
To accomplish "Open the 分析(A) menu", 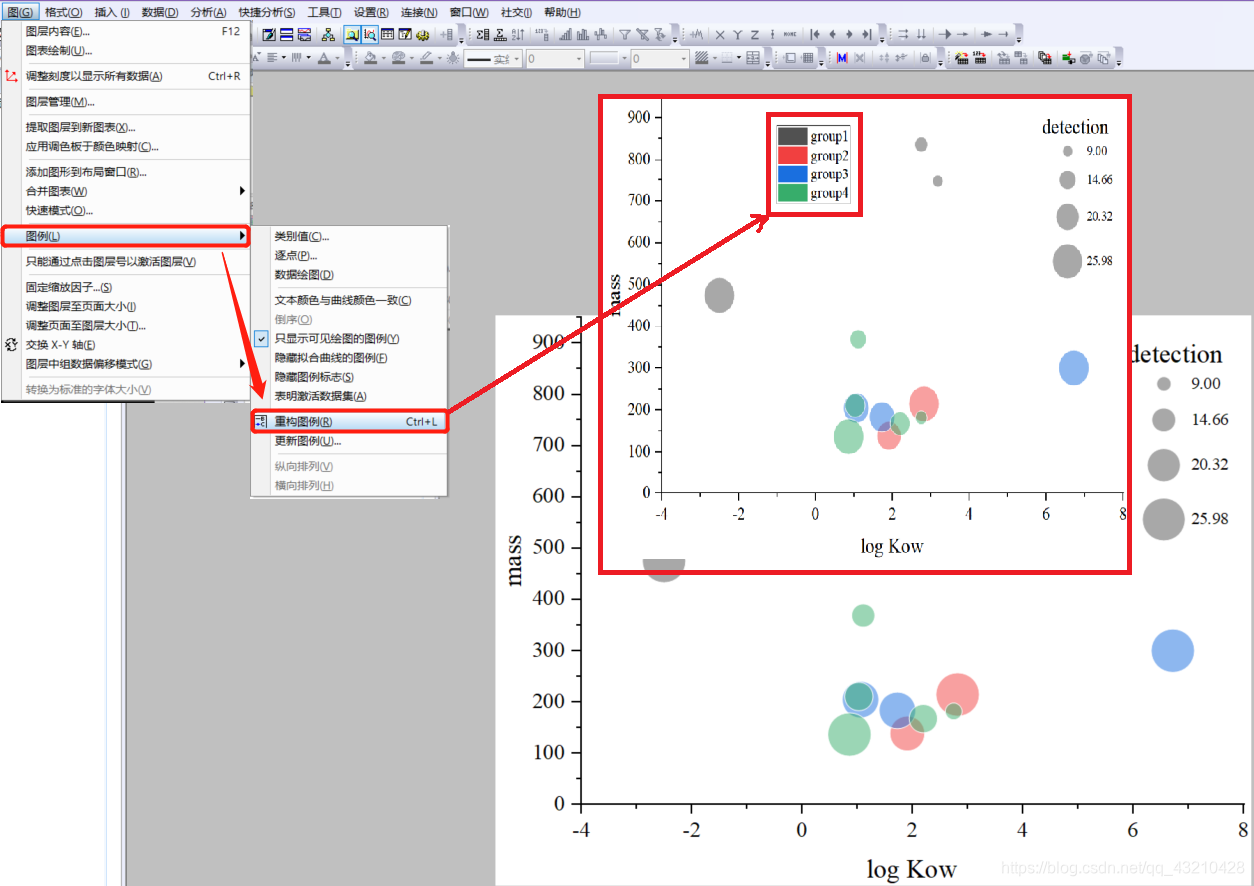I will click(208, 12).
